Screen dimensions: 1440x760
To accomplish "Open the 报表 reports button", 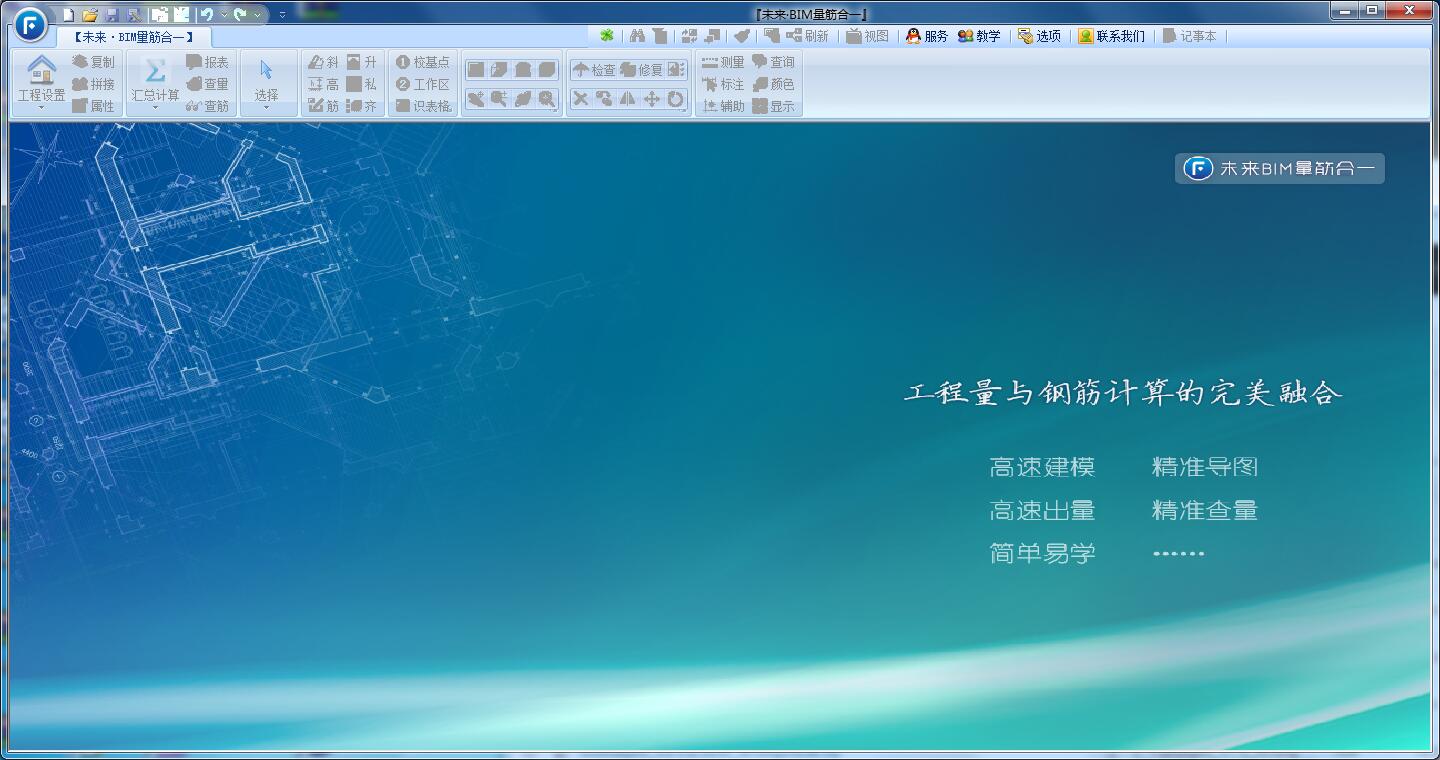I will [208, 62].
